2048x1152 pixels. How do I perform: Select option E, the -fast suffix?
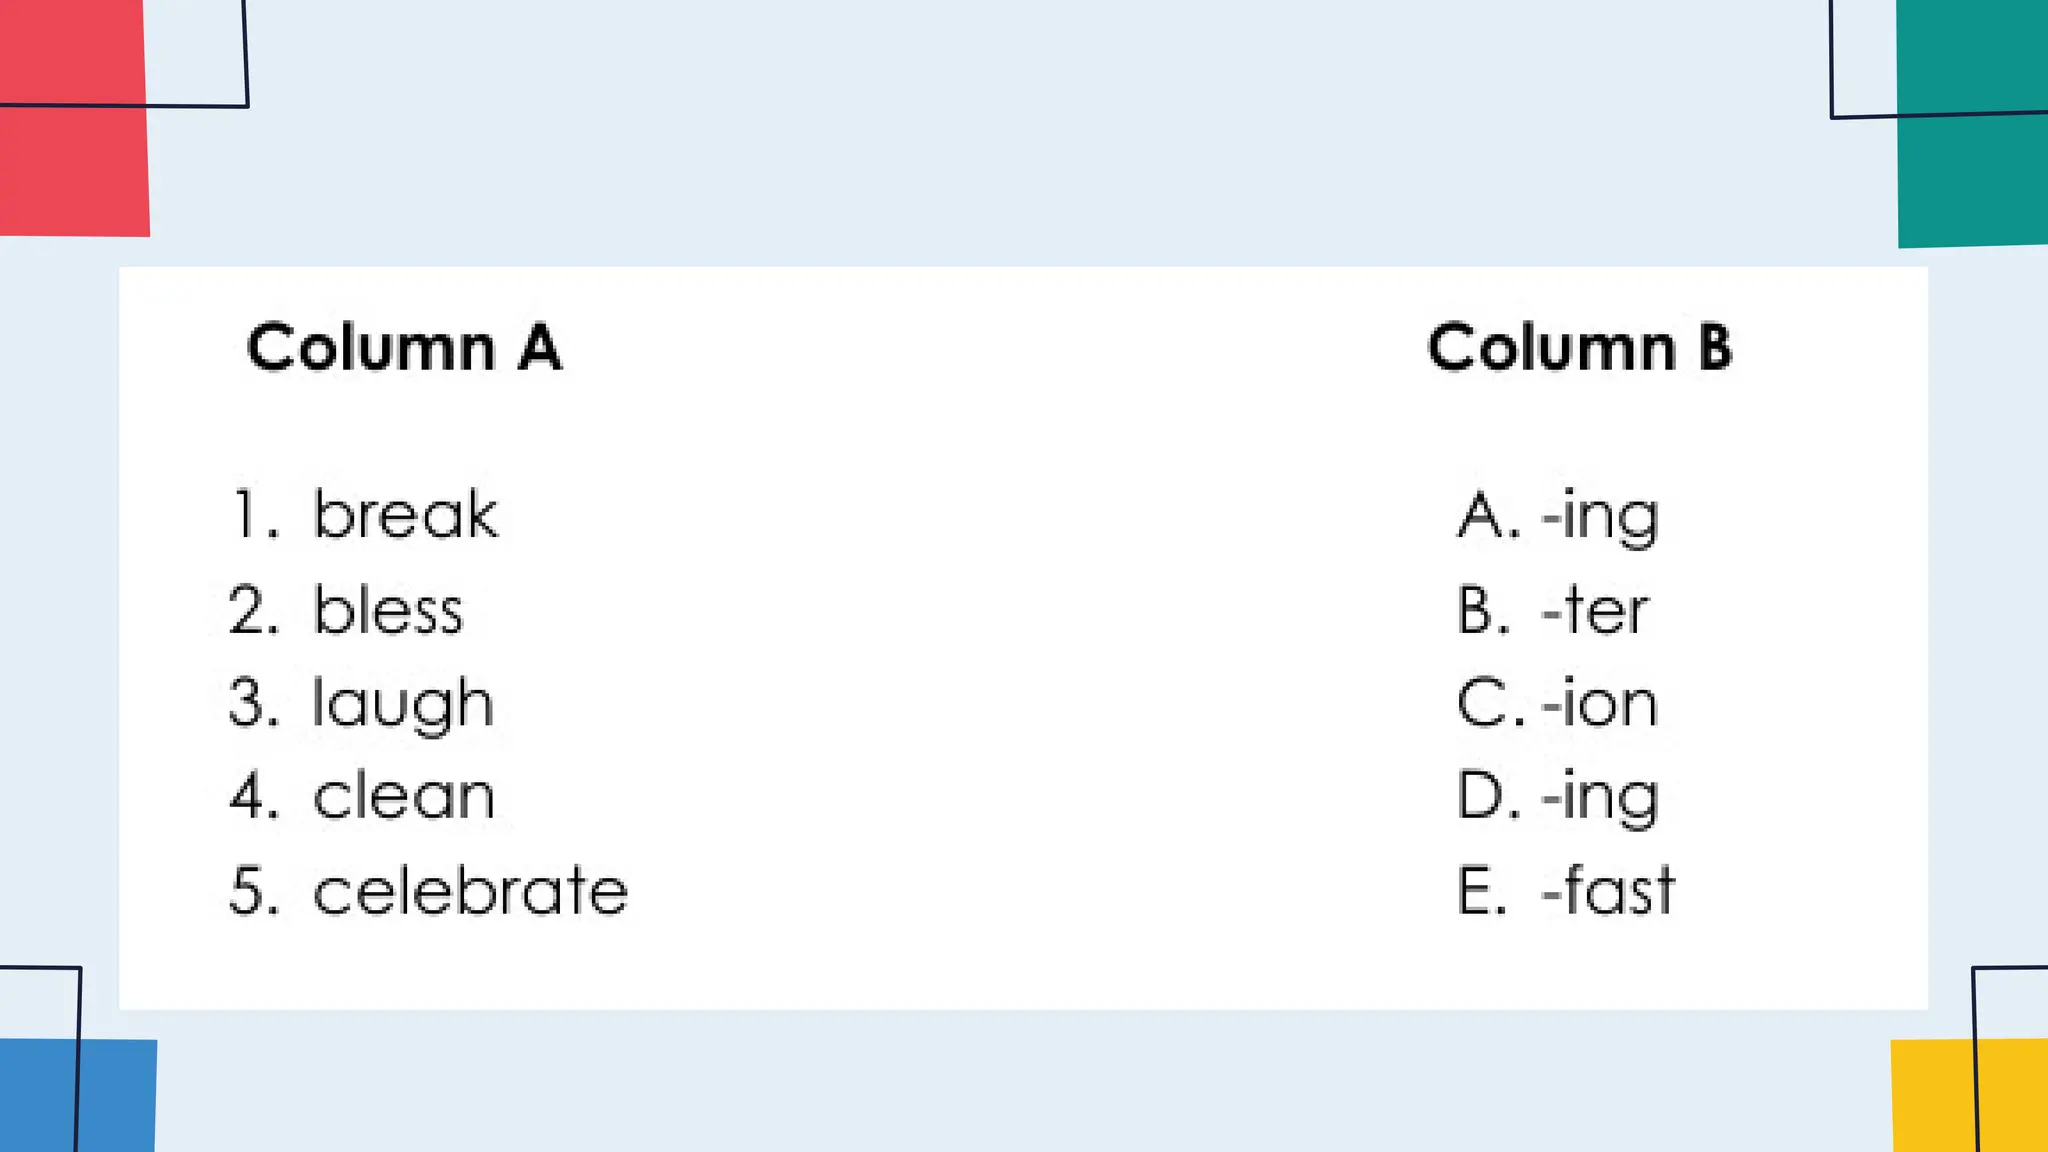[1608, 890]
